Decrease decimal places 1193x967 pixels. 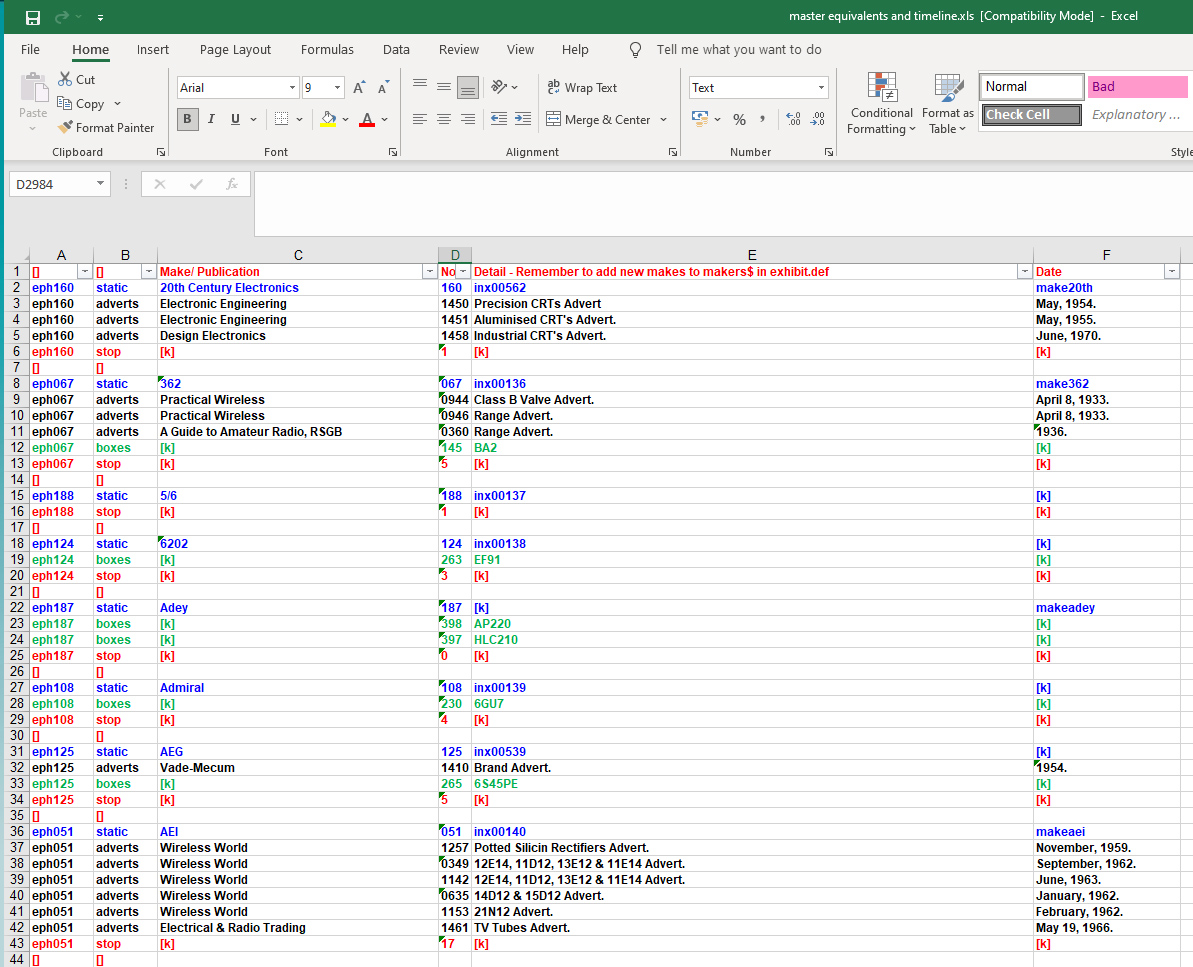pyautogui.click(x=818, y=119)
